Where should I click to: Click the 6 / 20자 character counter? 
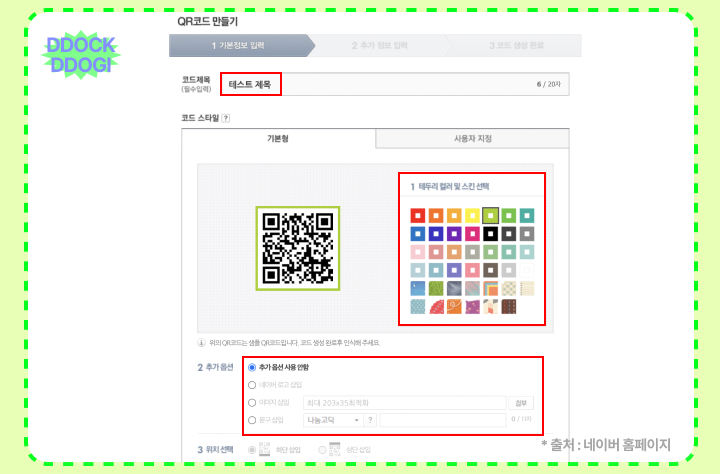549,84
